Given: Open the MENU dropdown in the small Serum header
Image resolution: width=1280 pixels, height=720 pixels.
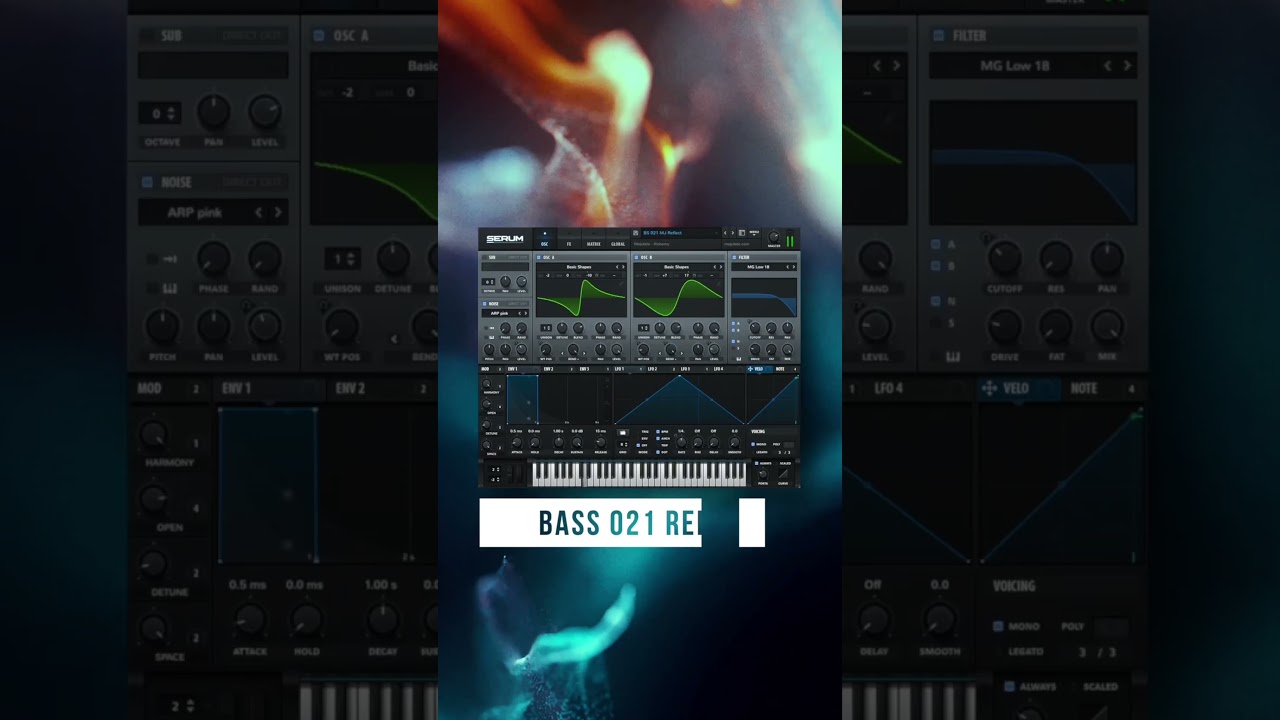Looking at the screenshot, I should (x=754, y=232).
